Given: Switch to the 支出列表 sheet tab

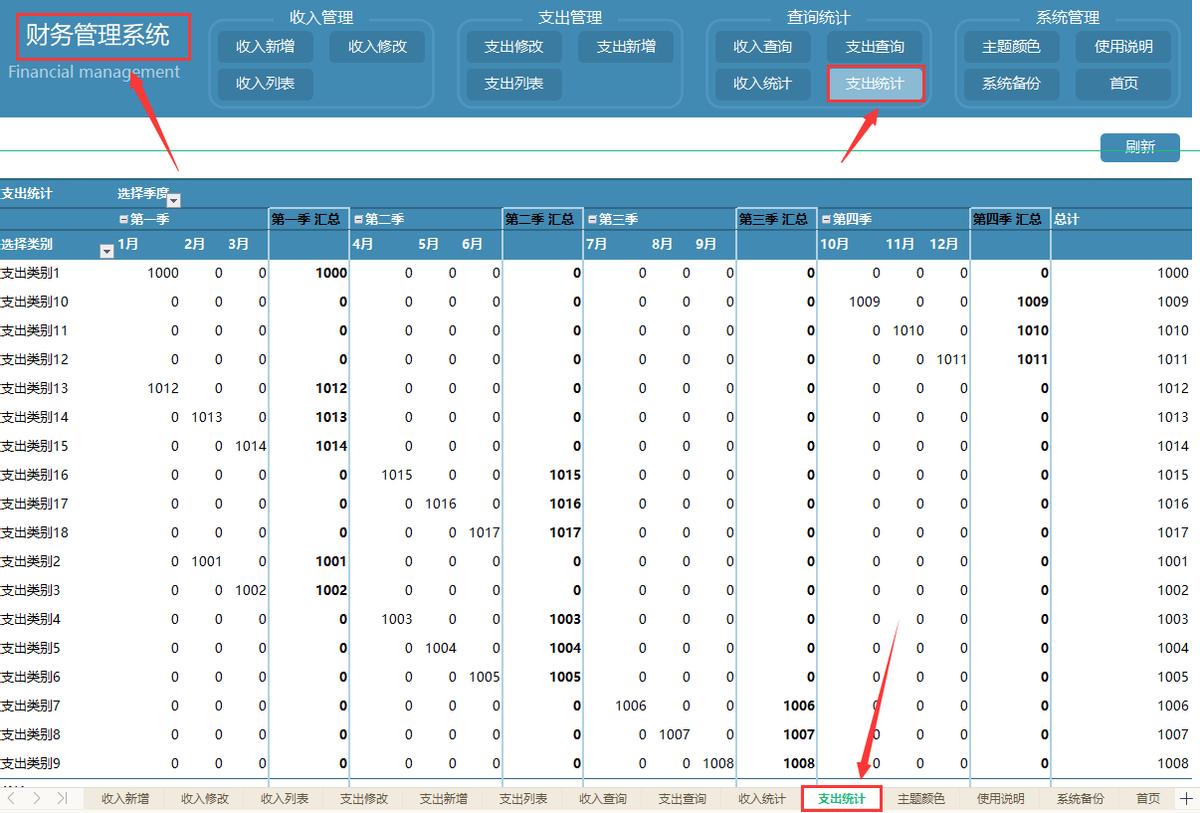Looking at the screenshot, I should coord(522,797).
